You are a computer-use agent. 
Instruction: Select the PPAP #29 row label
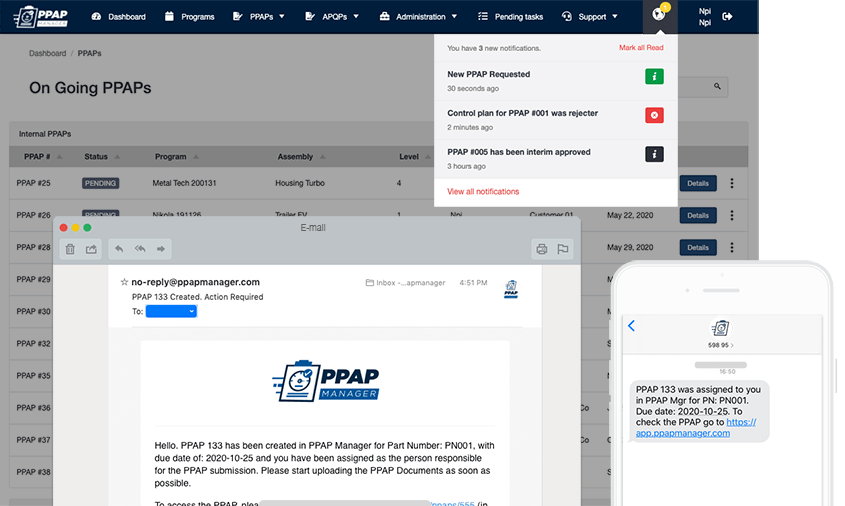click(33, 279)
